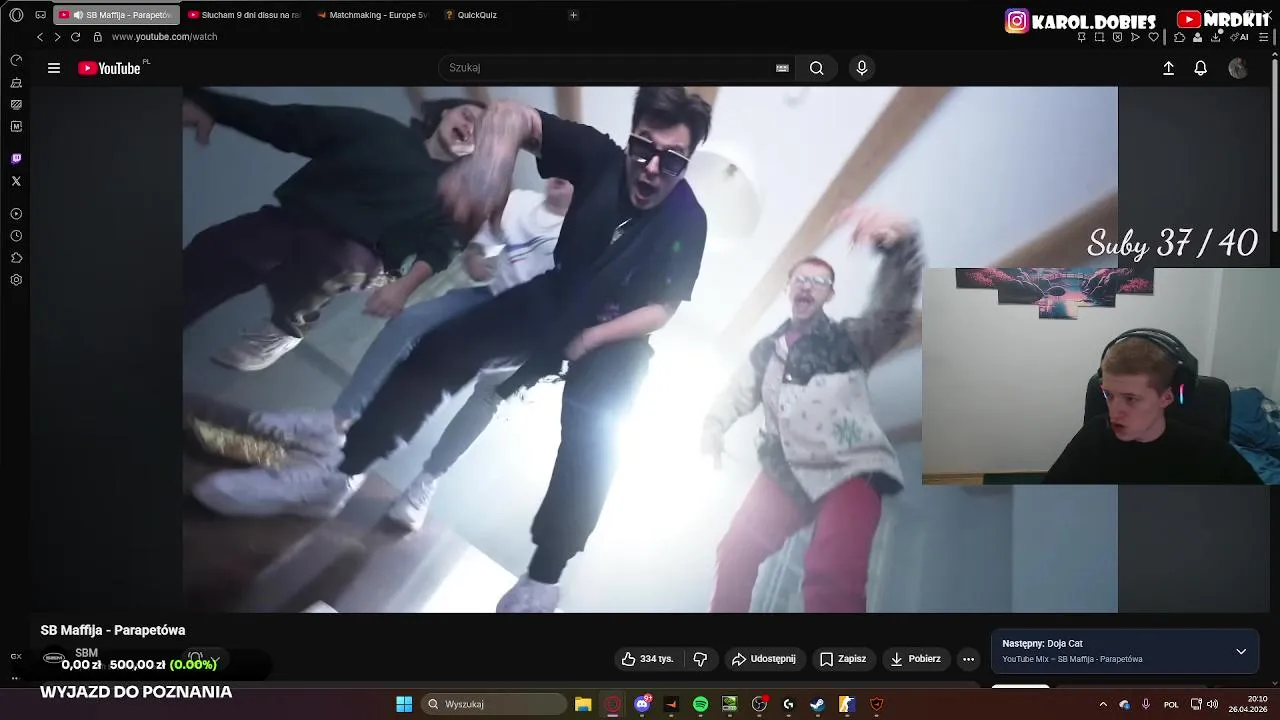Open the YouTube create upload icon
Screen dimensions: 1280x720
tap(1168, 68)
